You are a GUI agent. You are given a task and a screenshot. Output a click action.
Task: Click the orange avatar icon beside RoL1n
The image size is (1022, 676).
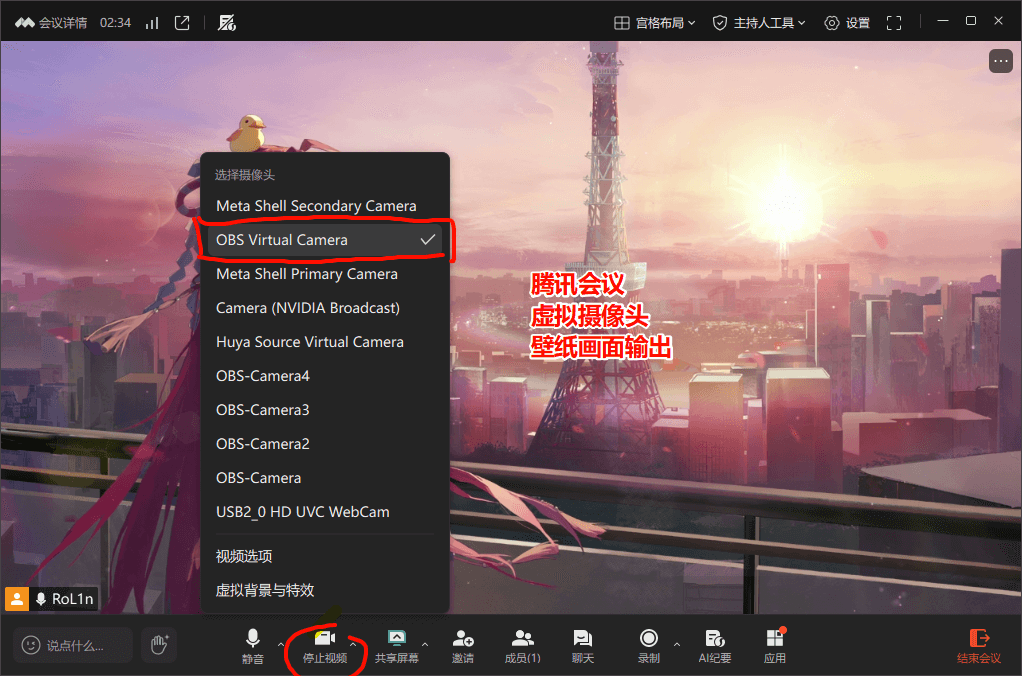[17, 598]
